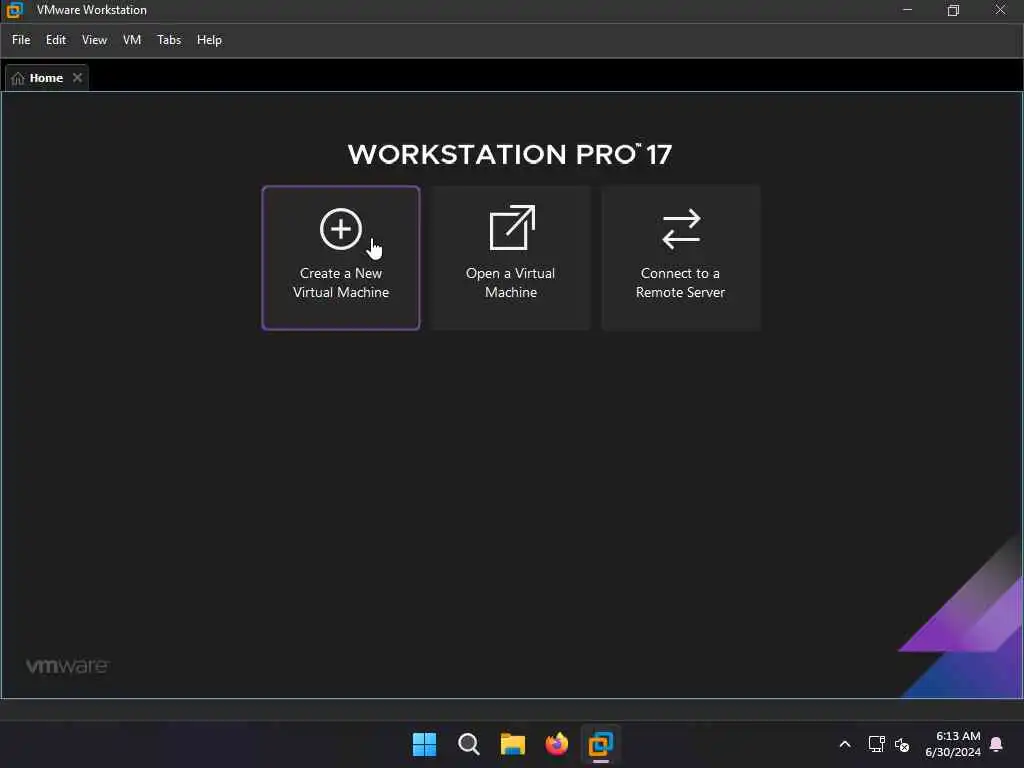The height and width of the screenshot is (768, 1024).
Task: Open File Explorer from the taskbar
Action: click(x=513, y=744)
